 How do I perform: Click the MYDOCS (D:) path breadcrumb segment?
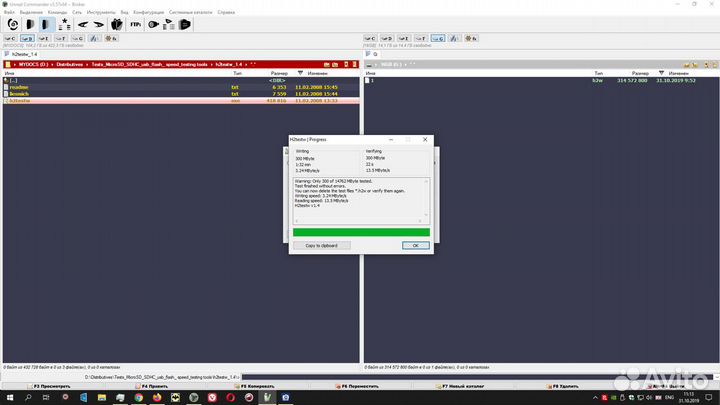[x=30, y=65]
